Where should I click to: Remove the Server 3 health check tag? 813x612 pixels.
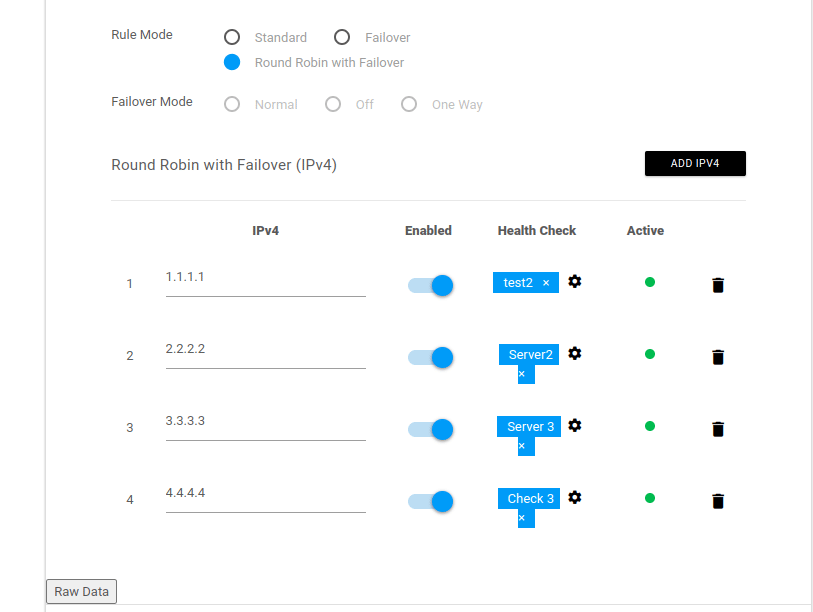pyautogui.click(x=522, y=446)
